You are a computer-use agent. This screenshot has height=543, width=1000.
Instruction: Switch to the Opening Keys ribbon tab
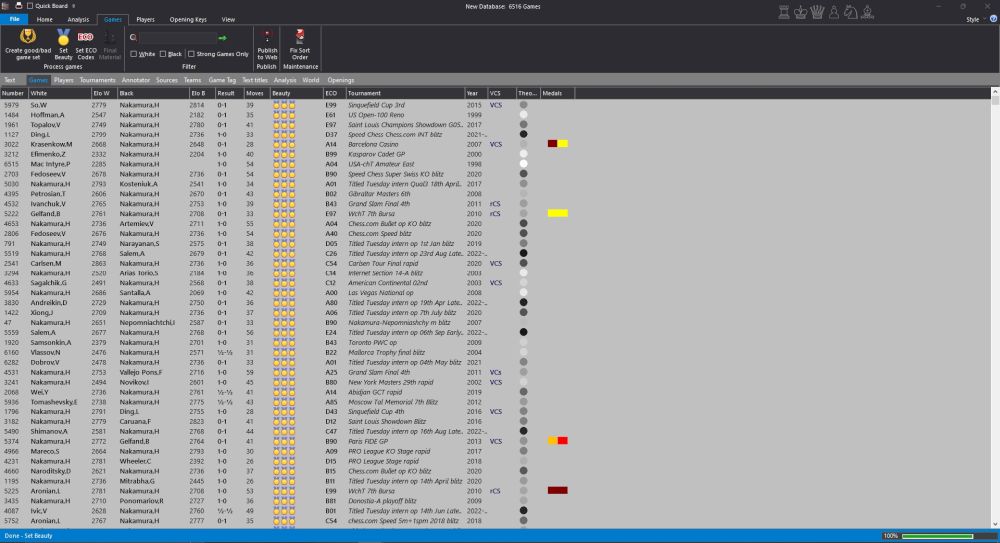pos(188,19)
